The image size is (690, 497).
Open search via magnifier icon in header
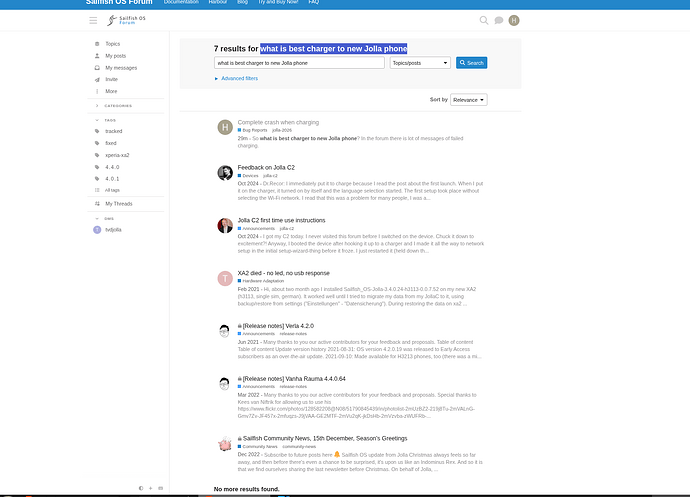(484, 20)
